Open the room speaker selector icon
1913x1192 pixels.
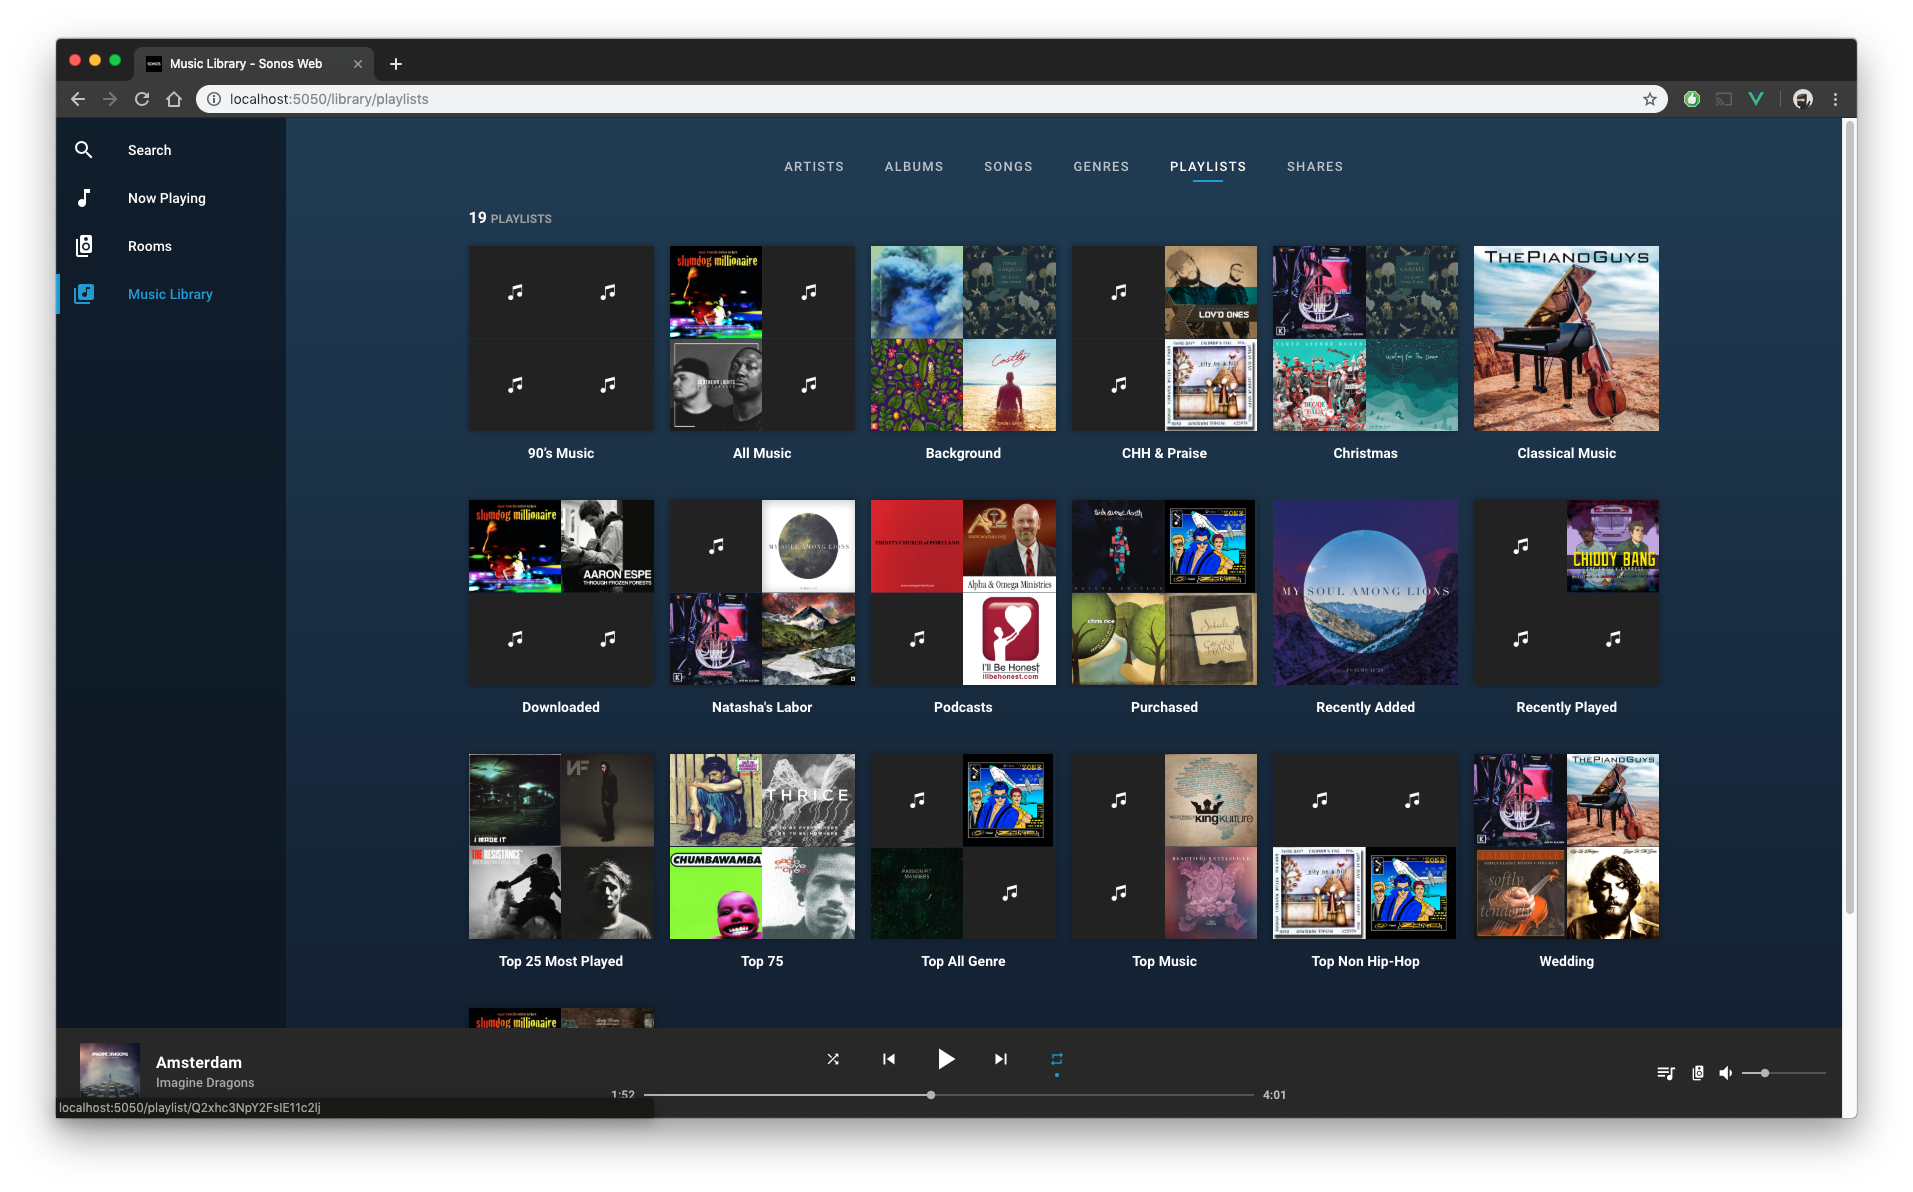click(1698, 1073)
